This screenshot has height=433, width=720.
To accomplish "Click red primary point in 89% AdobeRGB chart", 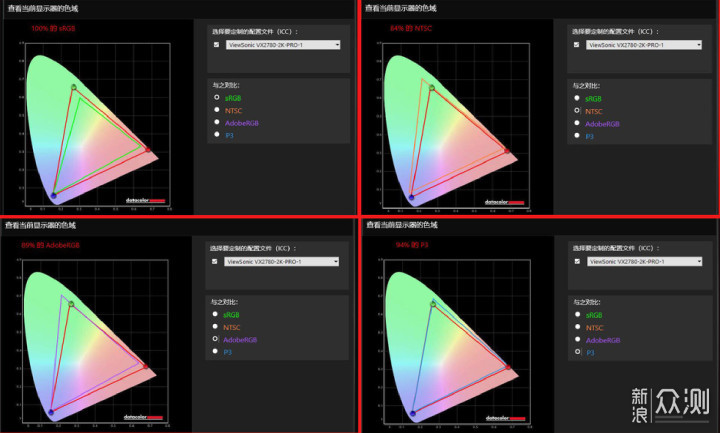I will click(x=146, y=366).
